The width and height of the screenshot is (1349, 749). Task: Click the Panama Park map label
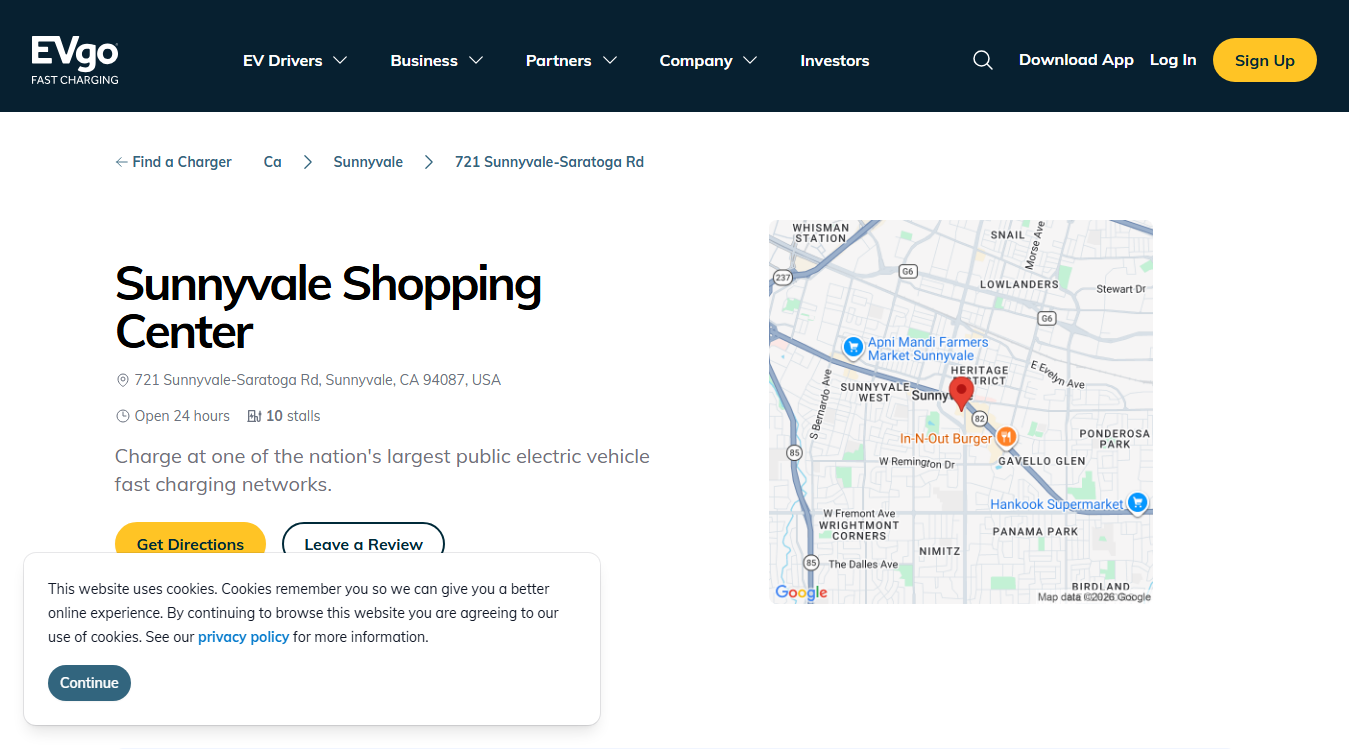click(1035, 531)
